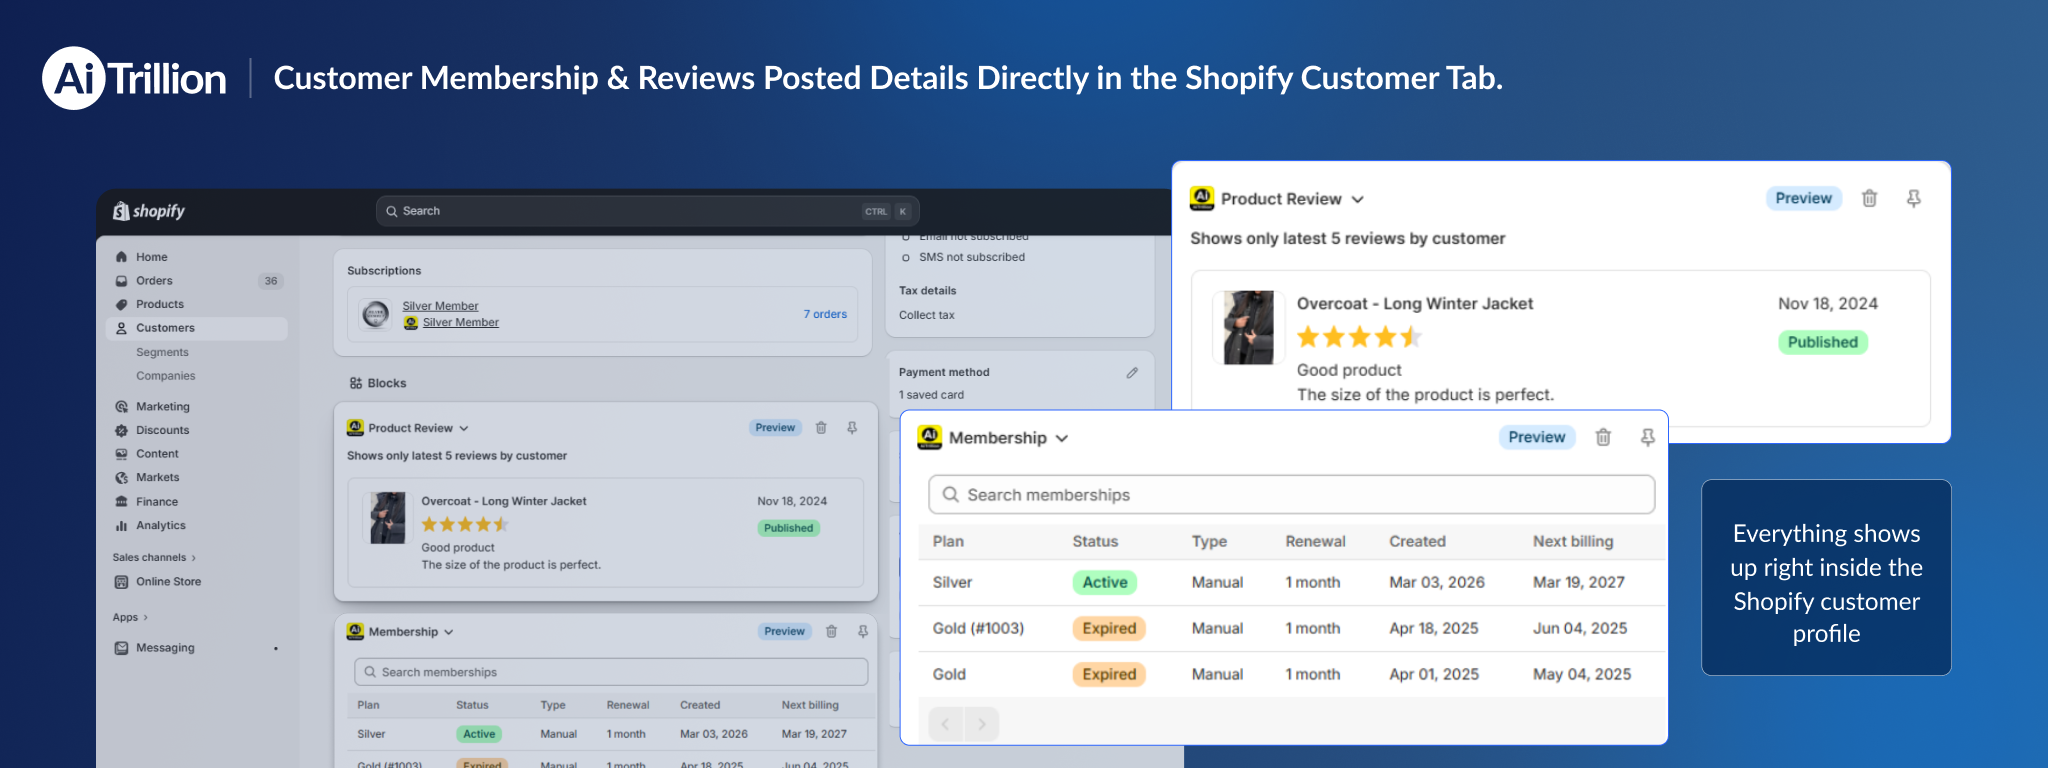Click the Active badge in Shopify membership table
The width and height of the screenshot is (2048, 768).
(x=479, y=734)
